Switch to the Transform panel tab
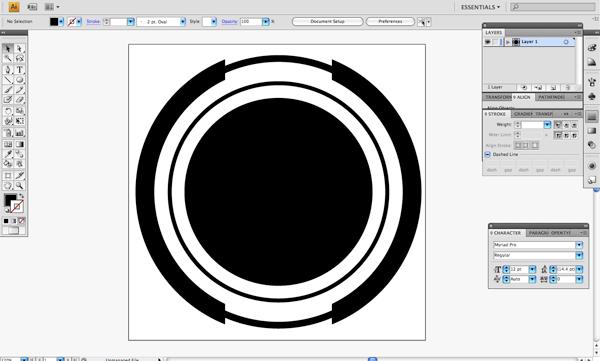Screen dimensions: 600x361 point(497,97)
